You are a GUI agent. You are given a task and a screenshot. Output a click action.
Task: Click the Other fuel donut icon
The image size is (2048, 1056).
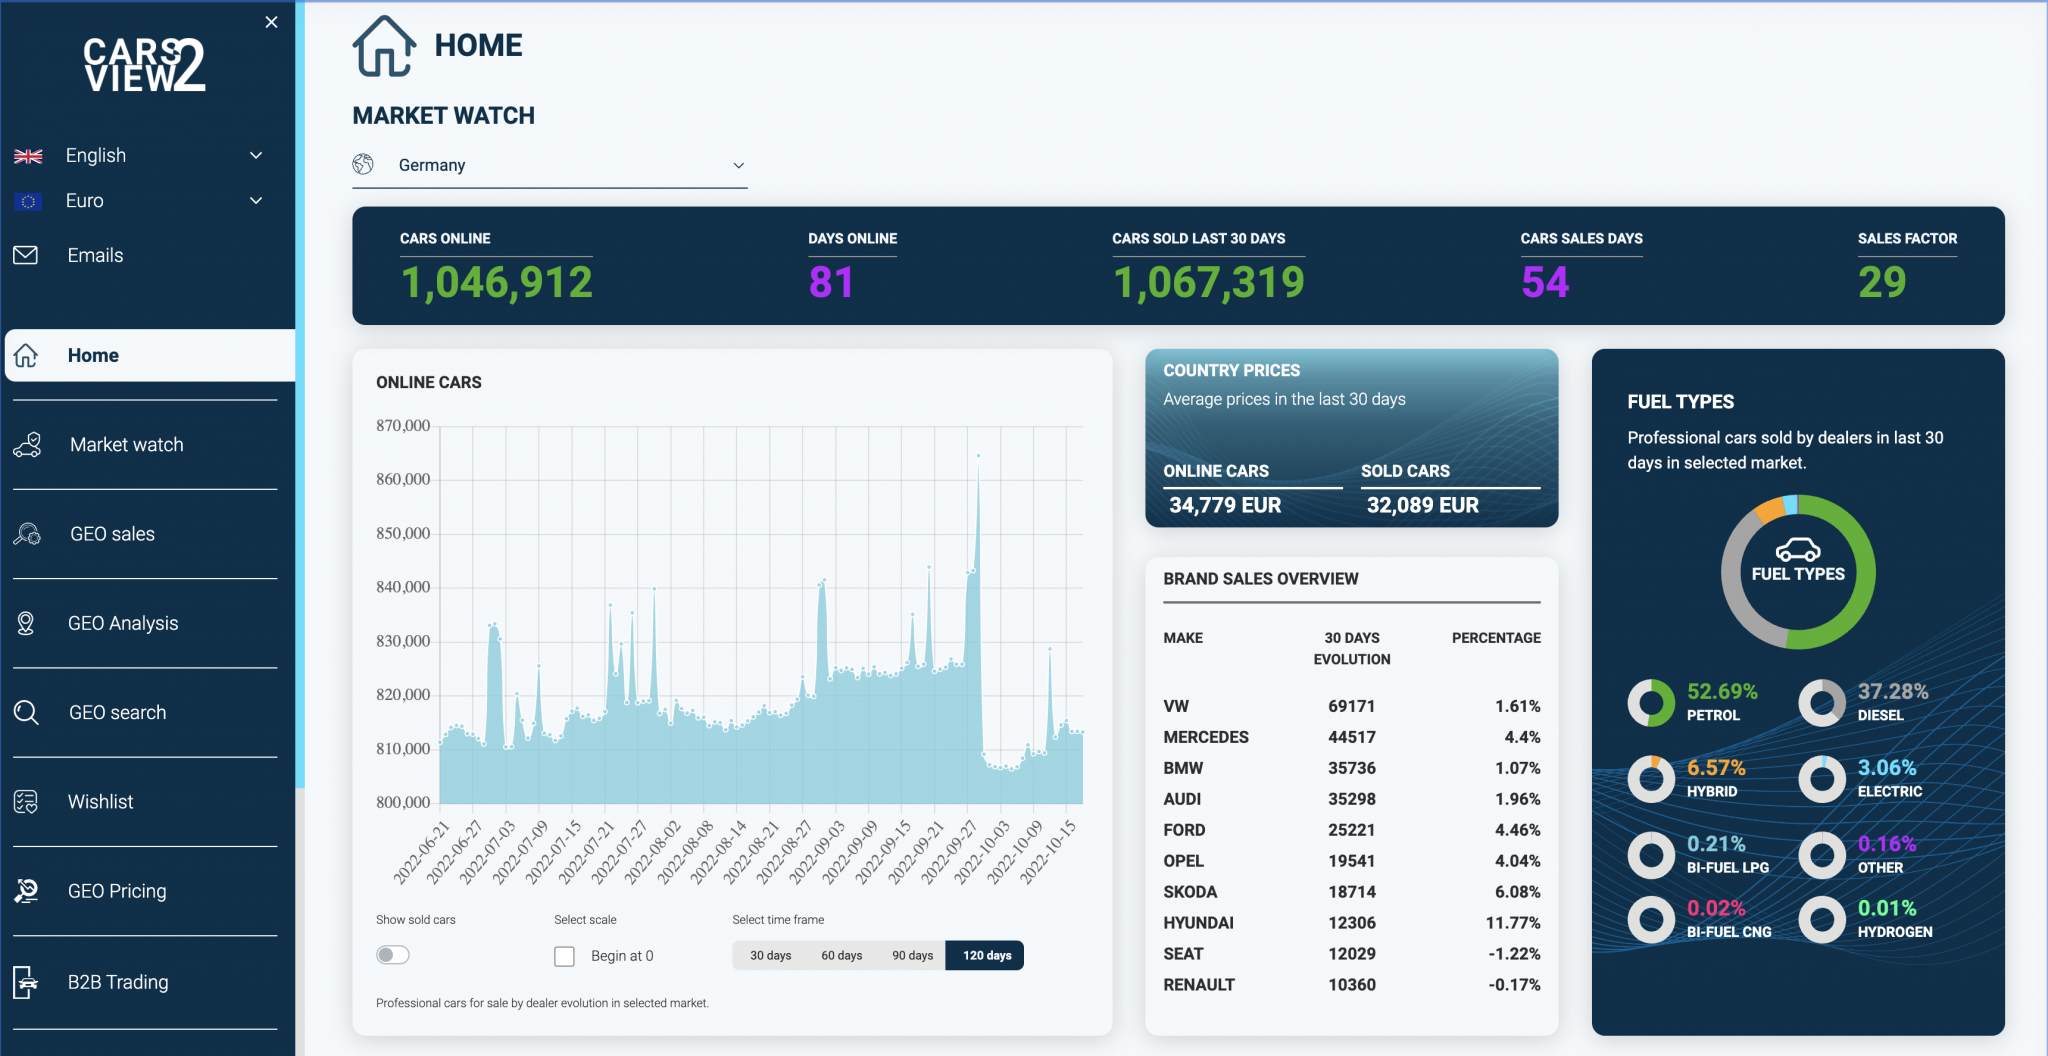coord(1822,855)
